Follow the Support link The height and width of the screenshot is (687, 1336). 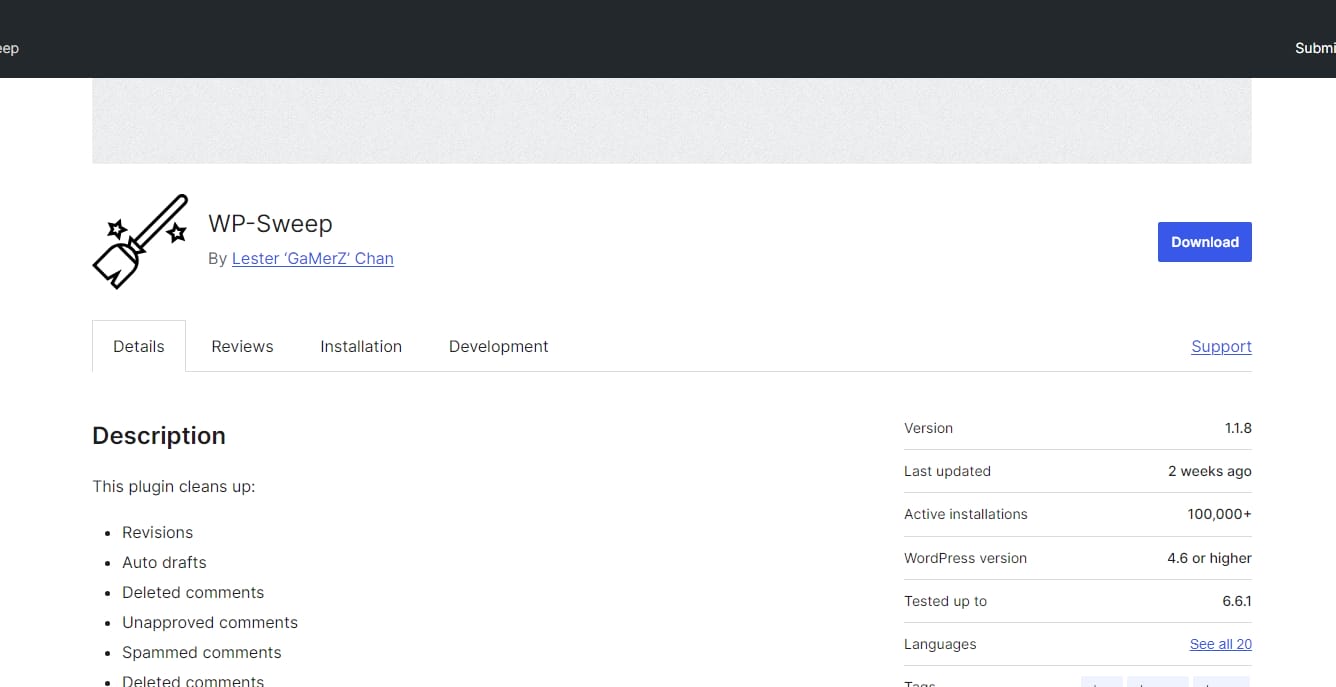click(x=1221, y=346)
